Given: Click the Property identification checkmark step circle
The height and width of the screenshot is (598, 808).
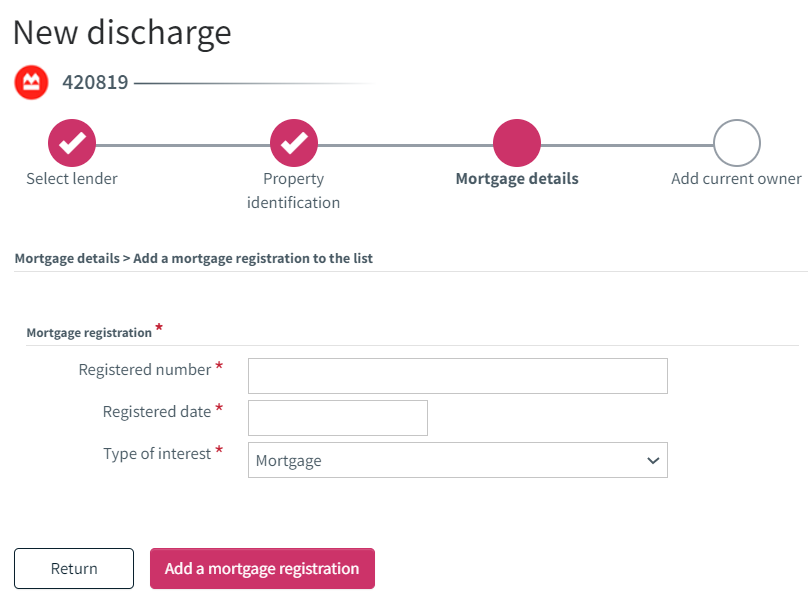Looking at the screenshot, I should point(294,143).
